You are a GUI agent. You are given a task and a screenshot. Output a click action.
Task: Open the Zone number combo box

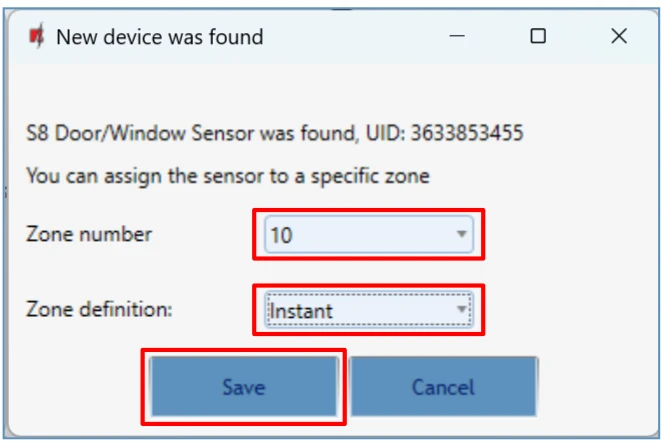[367, 235]
